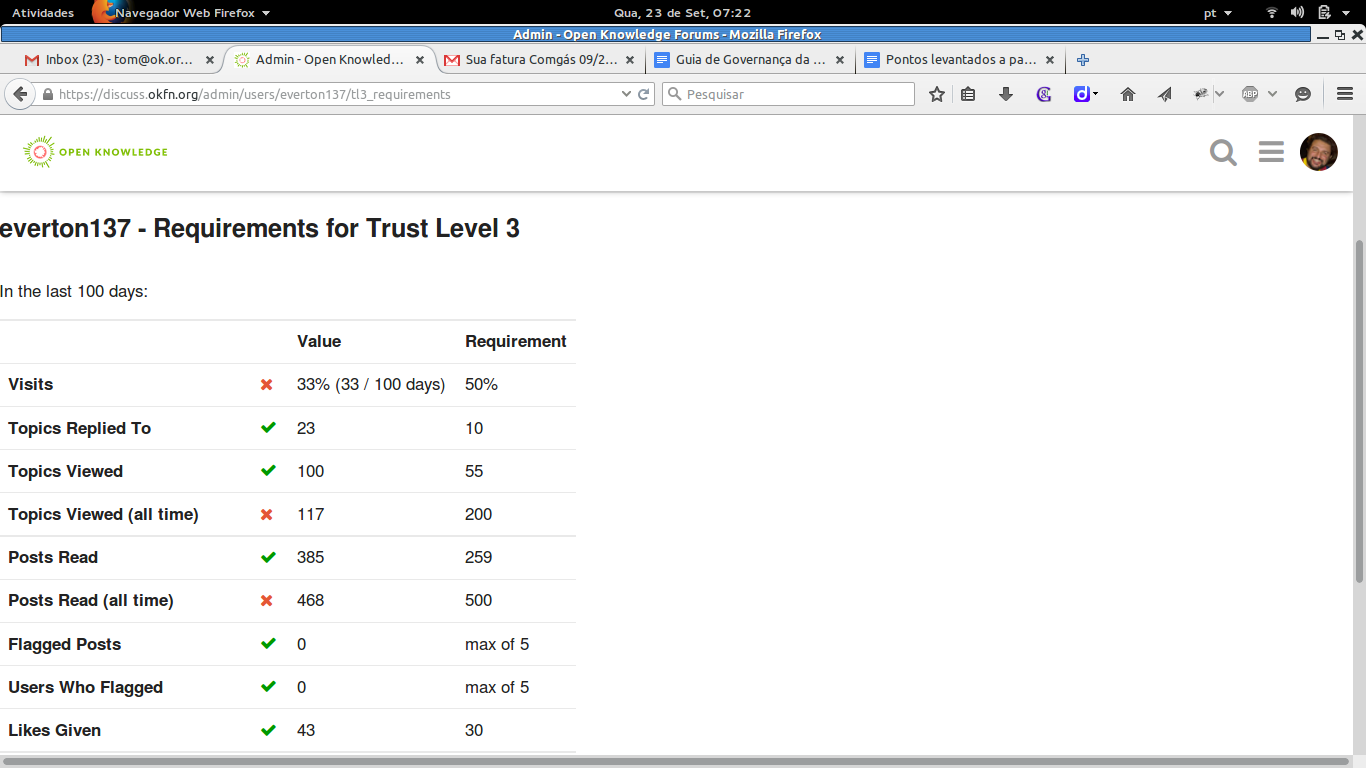
Task: Go to the Firefox home page icon
Action: pyautogui.click(x=1128, y=94)
